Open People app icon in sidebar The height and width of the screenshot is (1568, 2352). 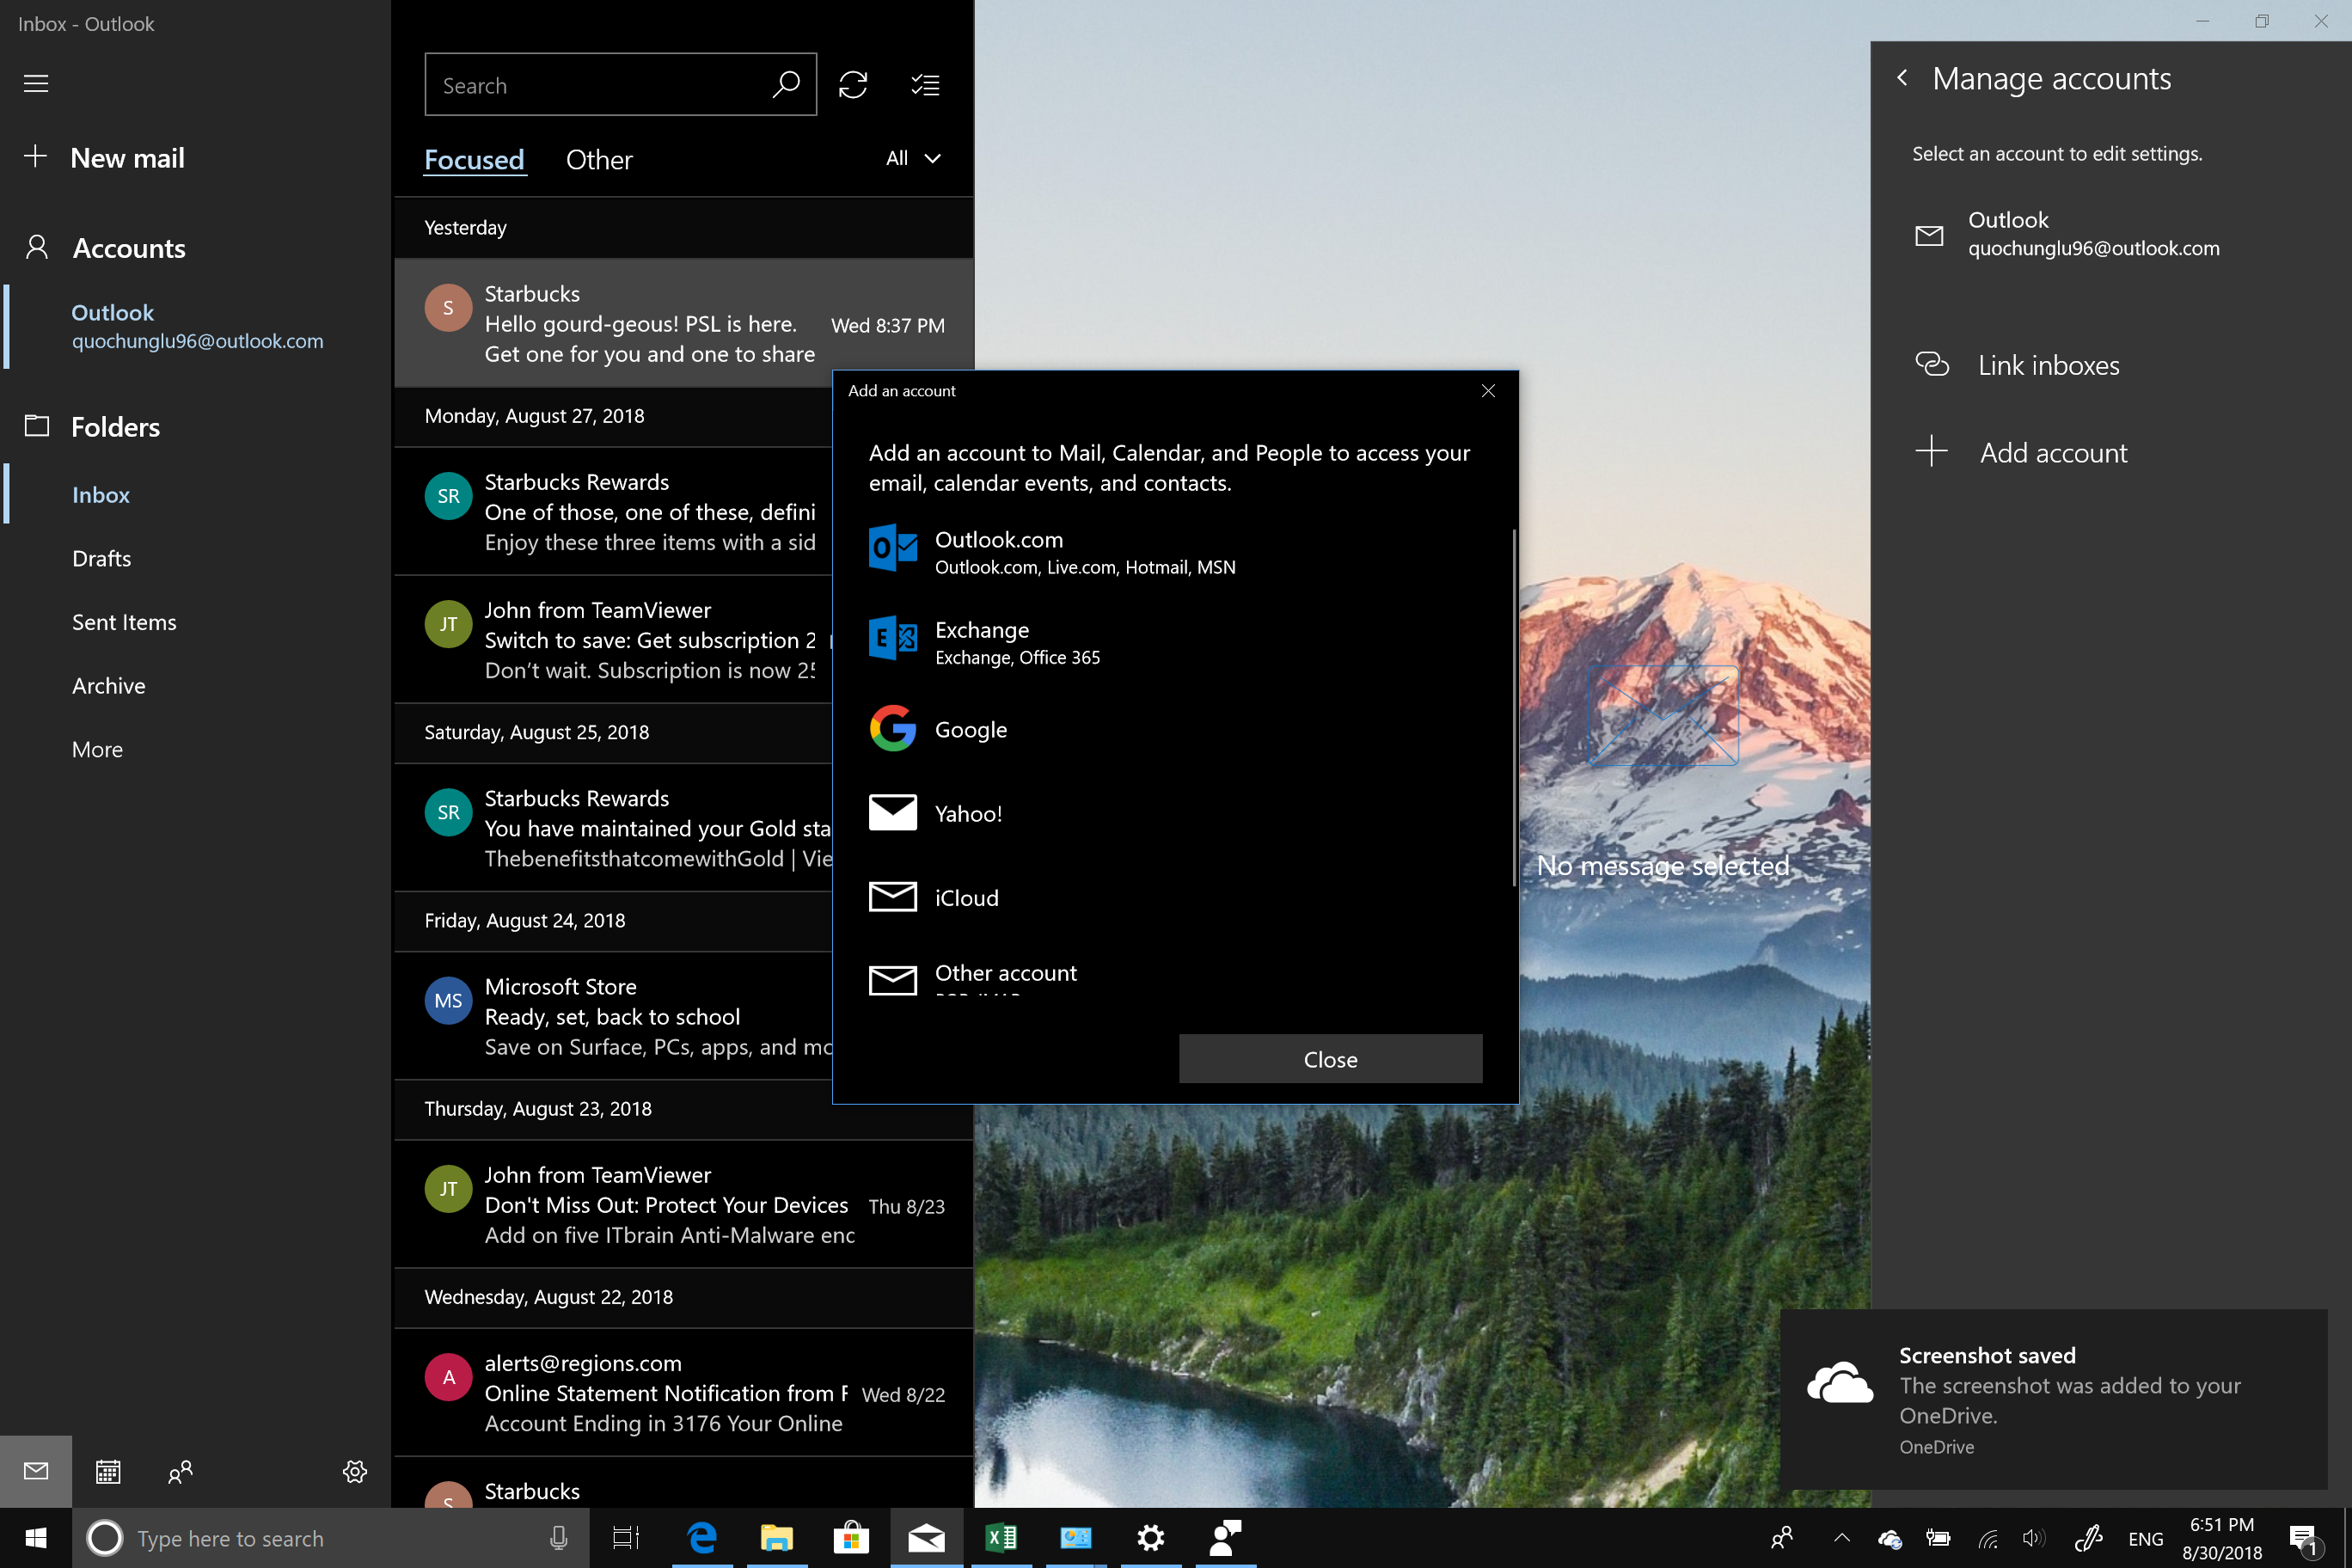(x=181, y=1471)
